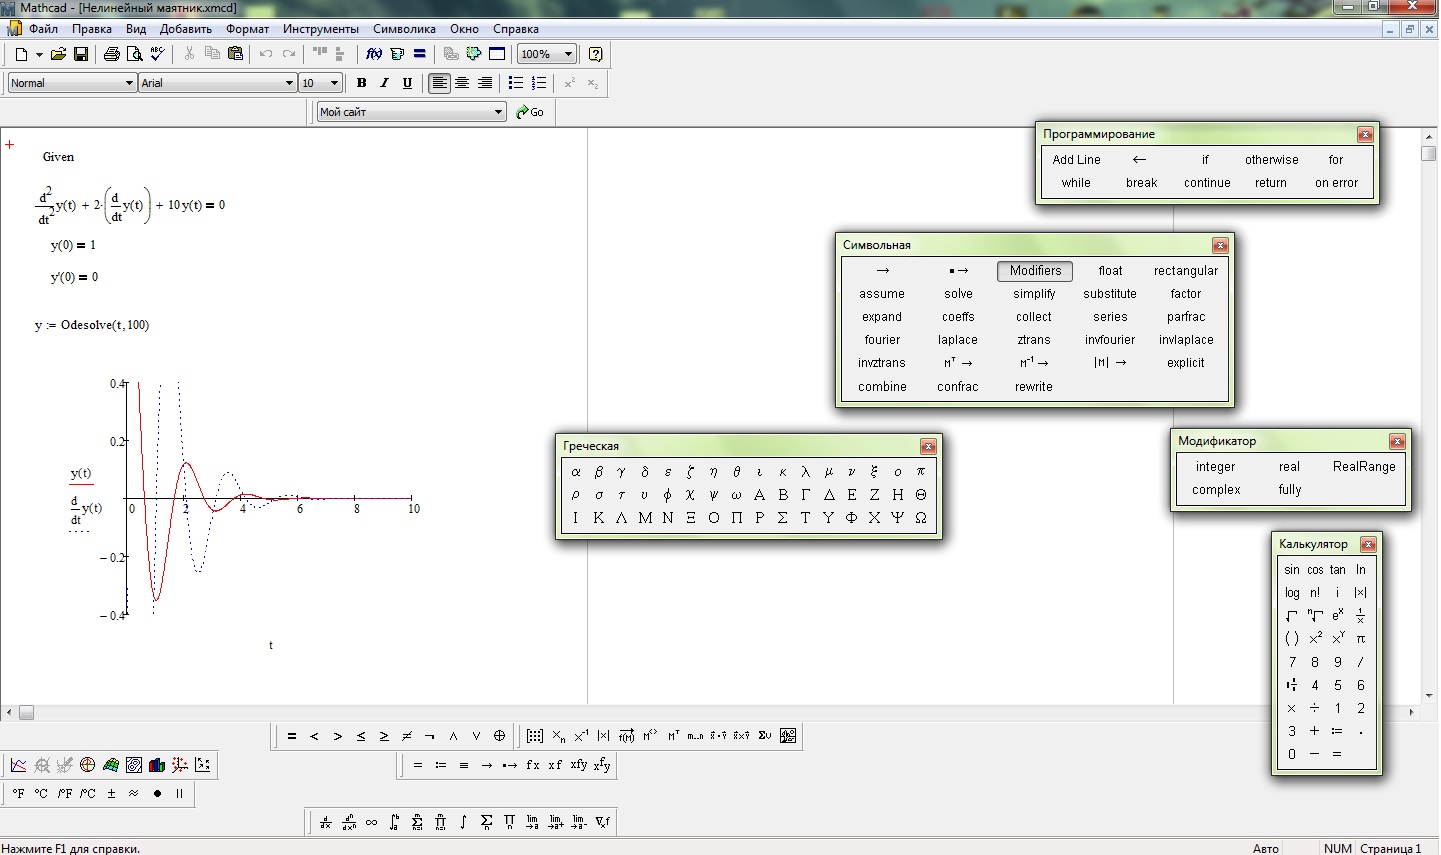Toggle Bold text formatting
This screenshot has width=1441, height=855.
[361, 83]
